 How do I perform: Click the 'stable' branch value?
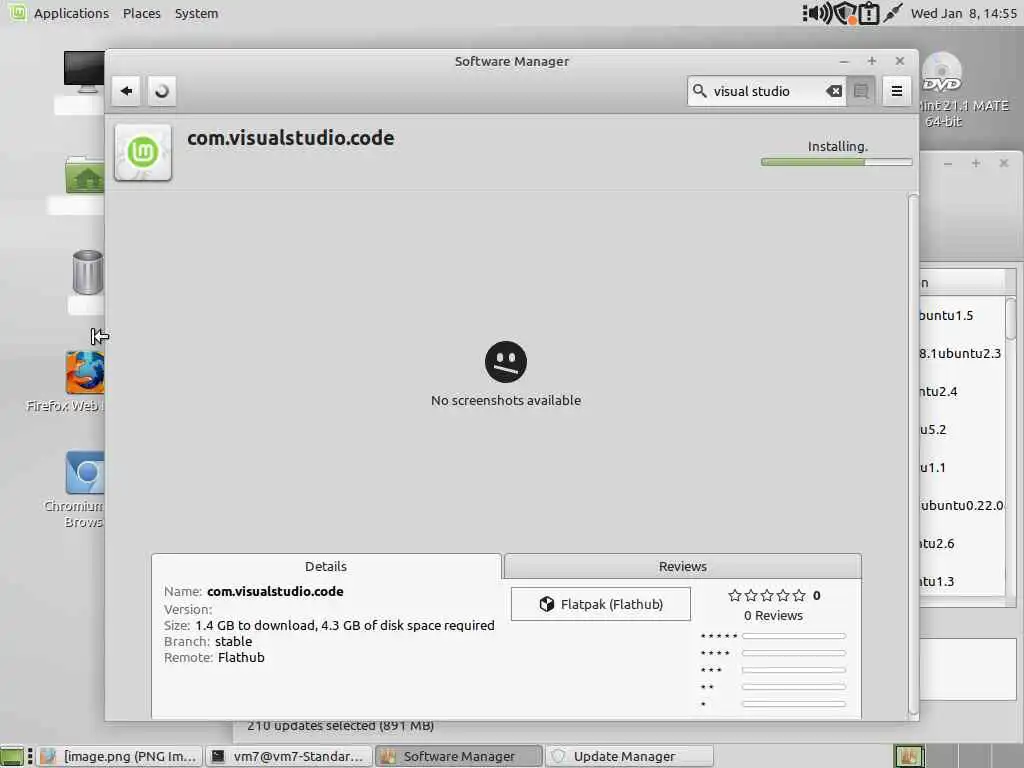pos(233,641)
